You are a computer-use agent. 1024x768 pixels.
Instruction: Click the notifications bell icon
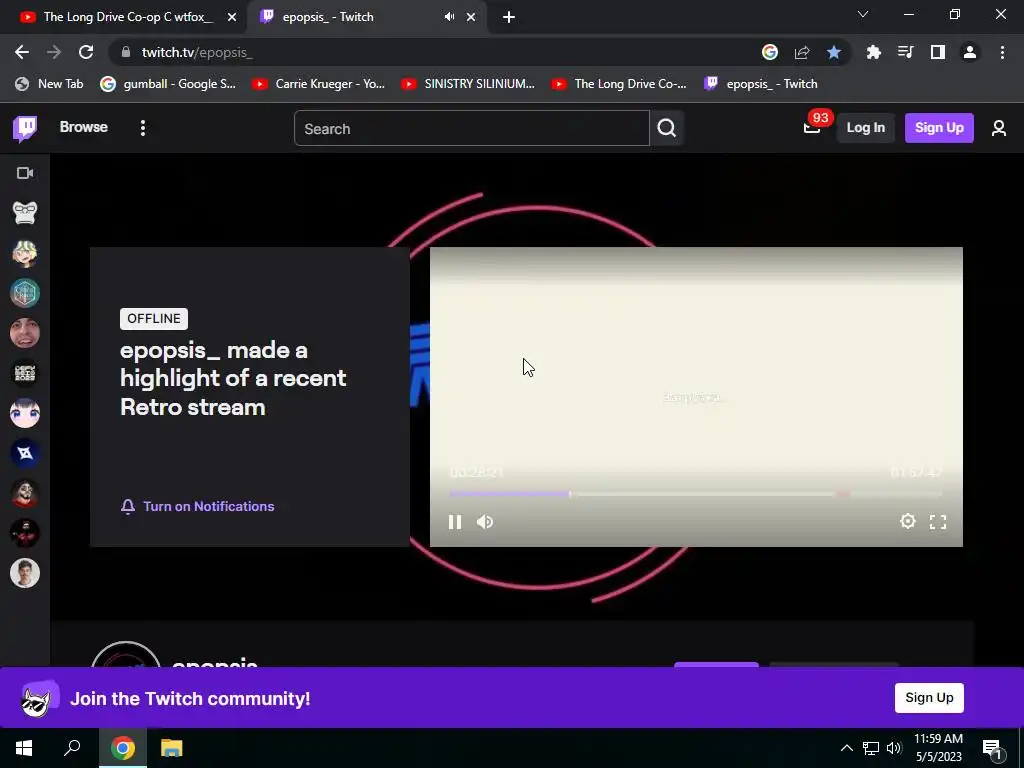[128, 507]
